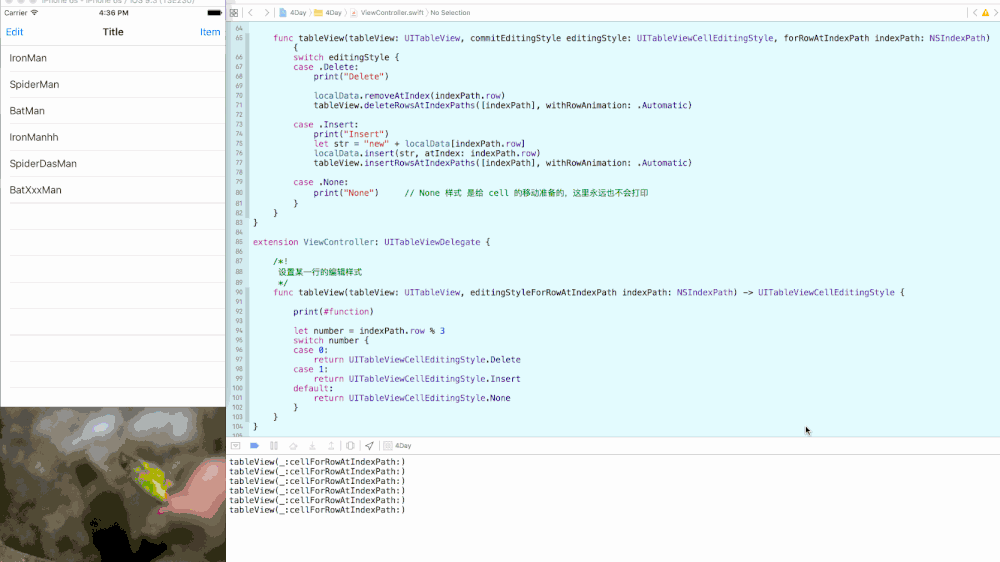Screen dimensions: 1000x562
Task: Go forward in editor history
Action: click(267, 13)
